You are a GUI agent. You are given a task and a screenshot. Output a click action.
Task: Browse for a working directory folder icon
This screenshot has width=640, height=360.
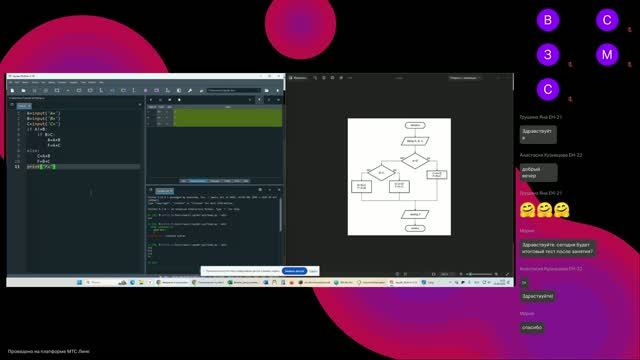[267, 90]
